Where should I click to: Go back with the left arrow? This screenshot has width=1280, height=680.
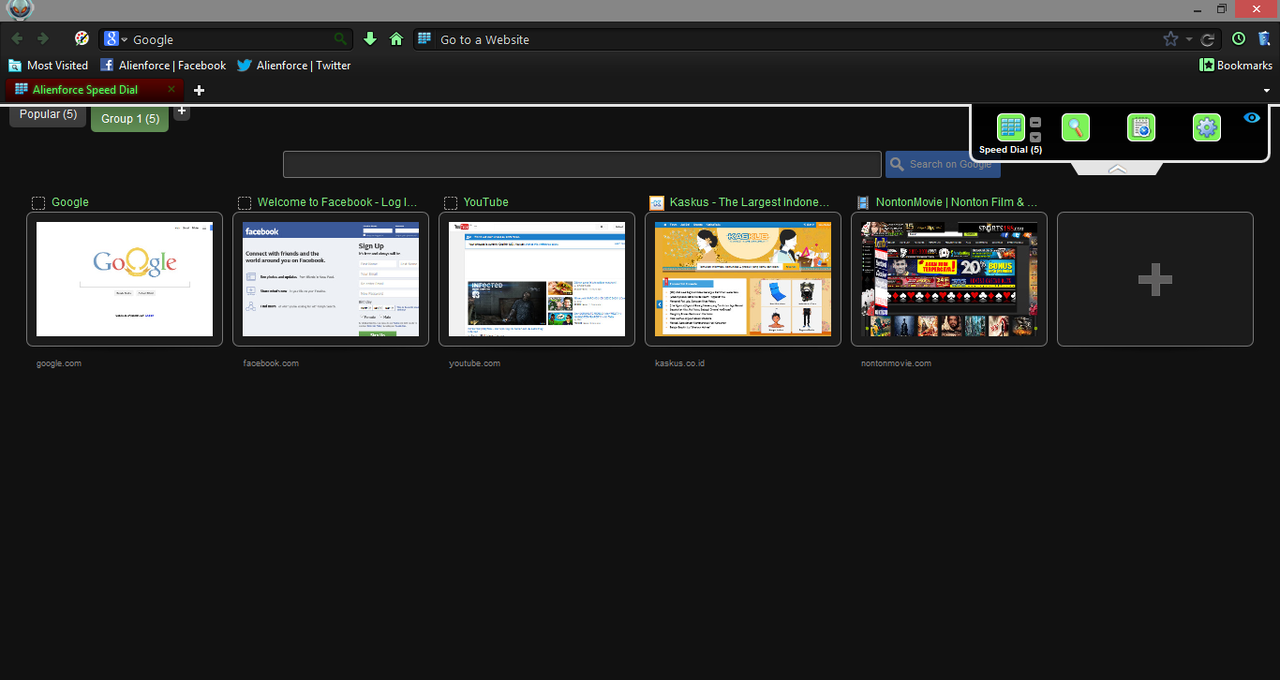[x=17, y=39]
